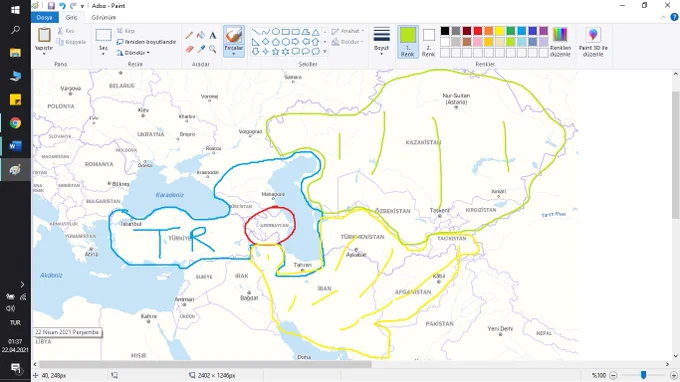Activate 2. Renk background color box
The height and width of the screenshot is (382, 680).
click(428, 42)
